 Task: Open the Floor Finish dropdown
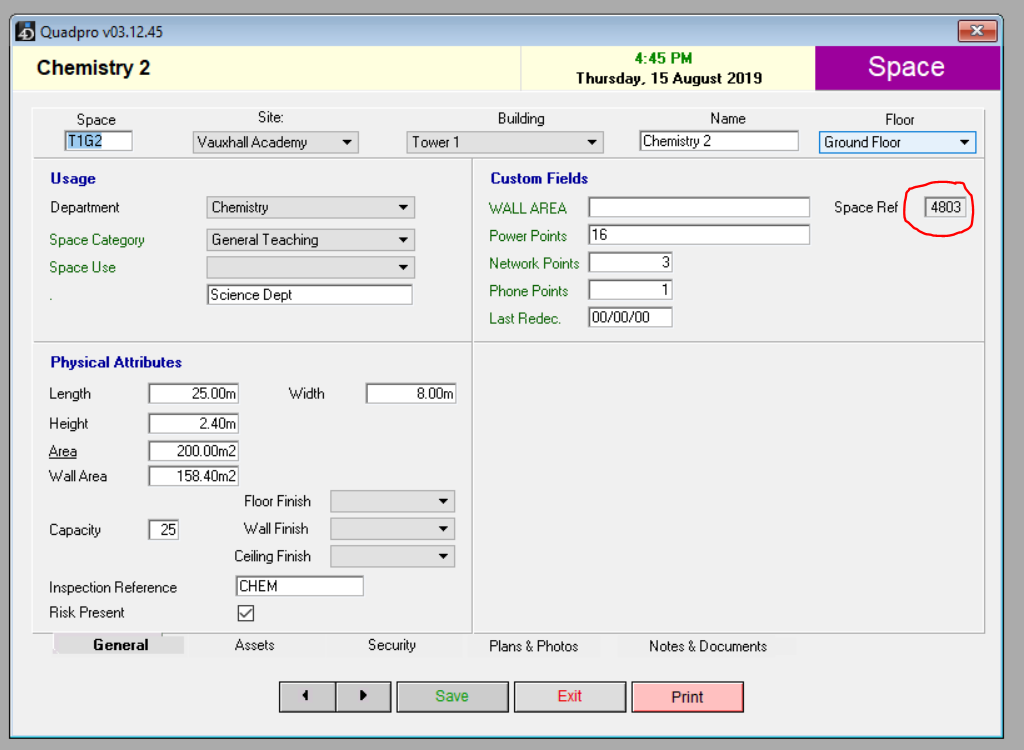(x=392, y=501)
